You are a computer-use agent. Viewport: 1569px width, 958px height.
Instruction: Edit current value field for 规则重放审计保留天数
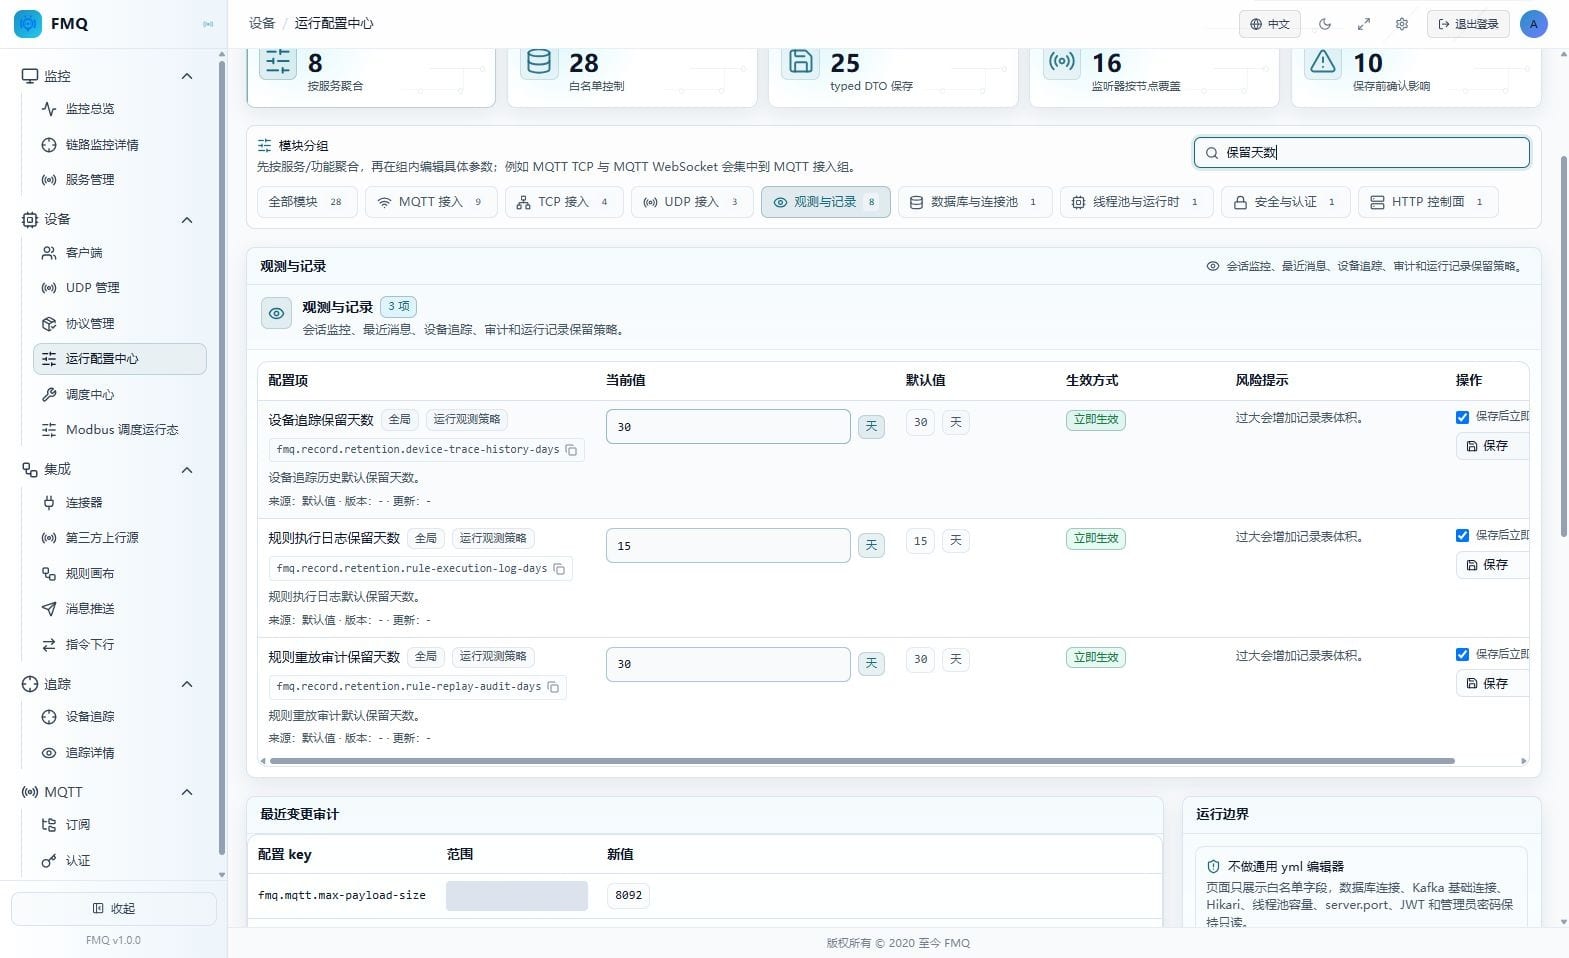pos(728,664)
